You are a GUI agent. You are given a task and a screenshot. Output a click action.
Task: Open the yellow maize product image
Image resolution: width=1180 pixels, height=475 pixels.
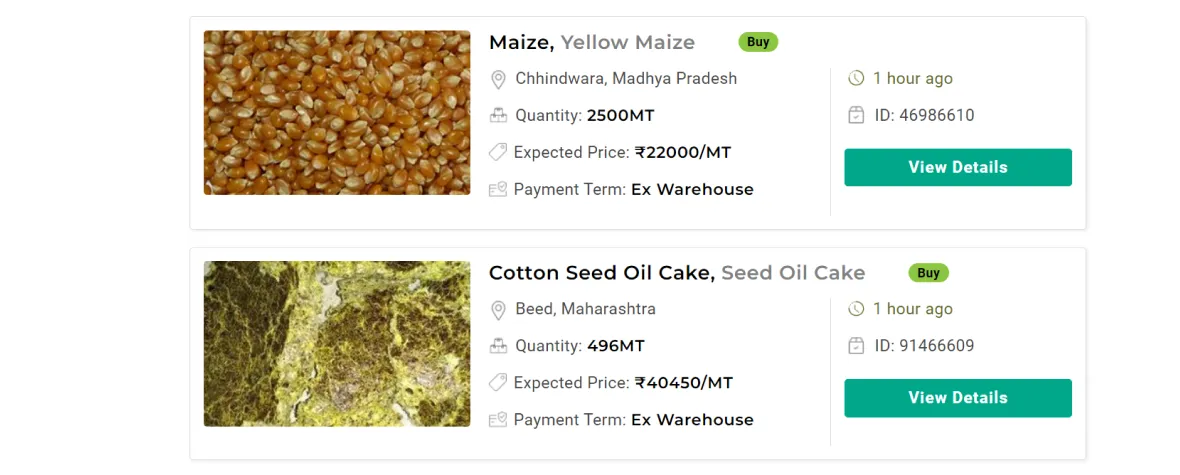[337, 112]
